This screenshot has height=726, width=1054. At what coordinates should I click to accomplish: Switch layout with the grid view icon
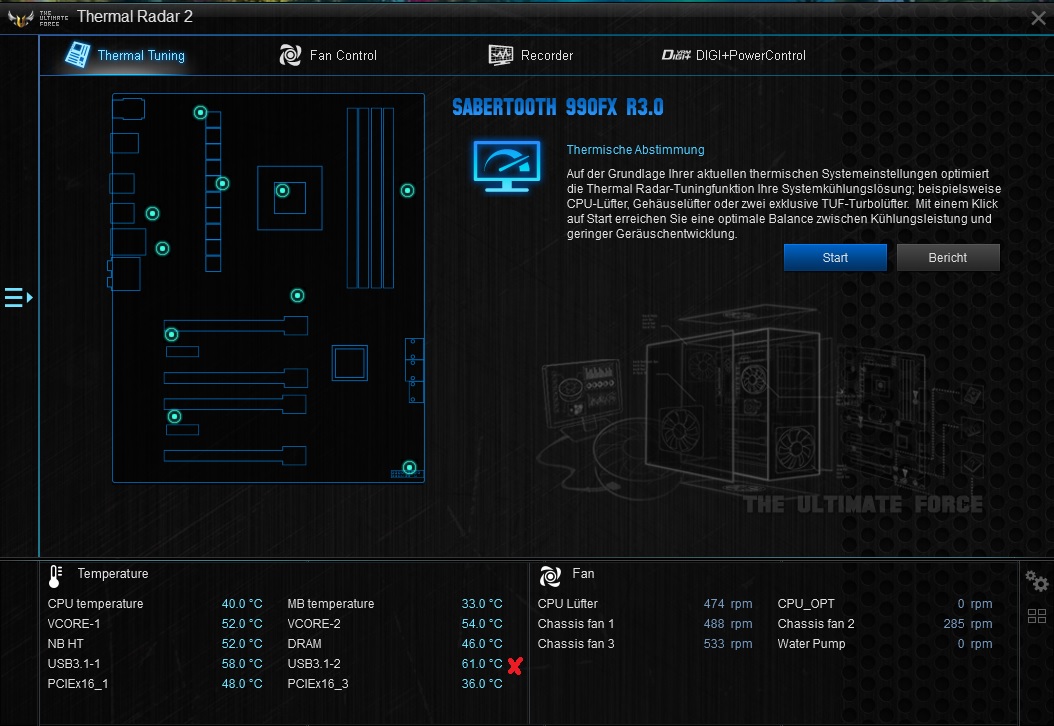pos(1037,616)
